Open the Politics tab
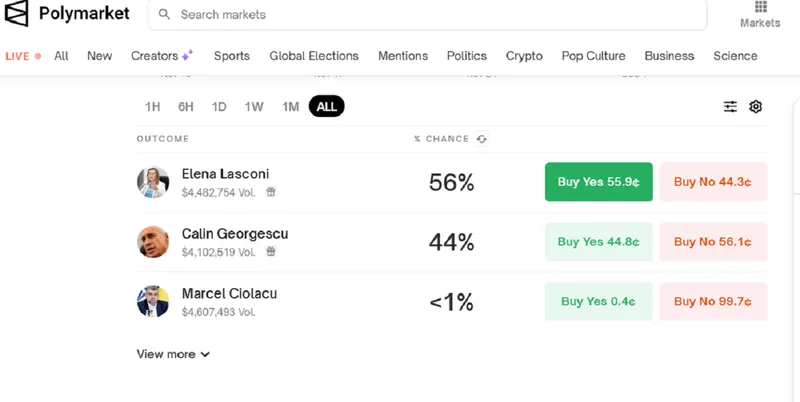Image resolution: width=800 pixels, height=402 pixels. [466, 56]
